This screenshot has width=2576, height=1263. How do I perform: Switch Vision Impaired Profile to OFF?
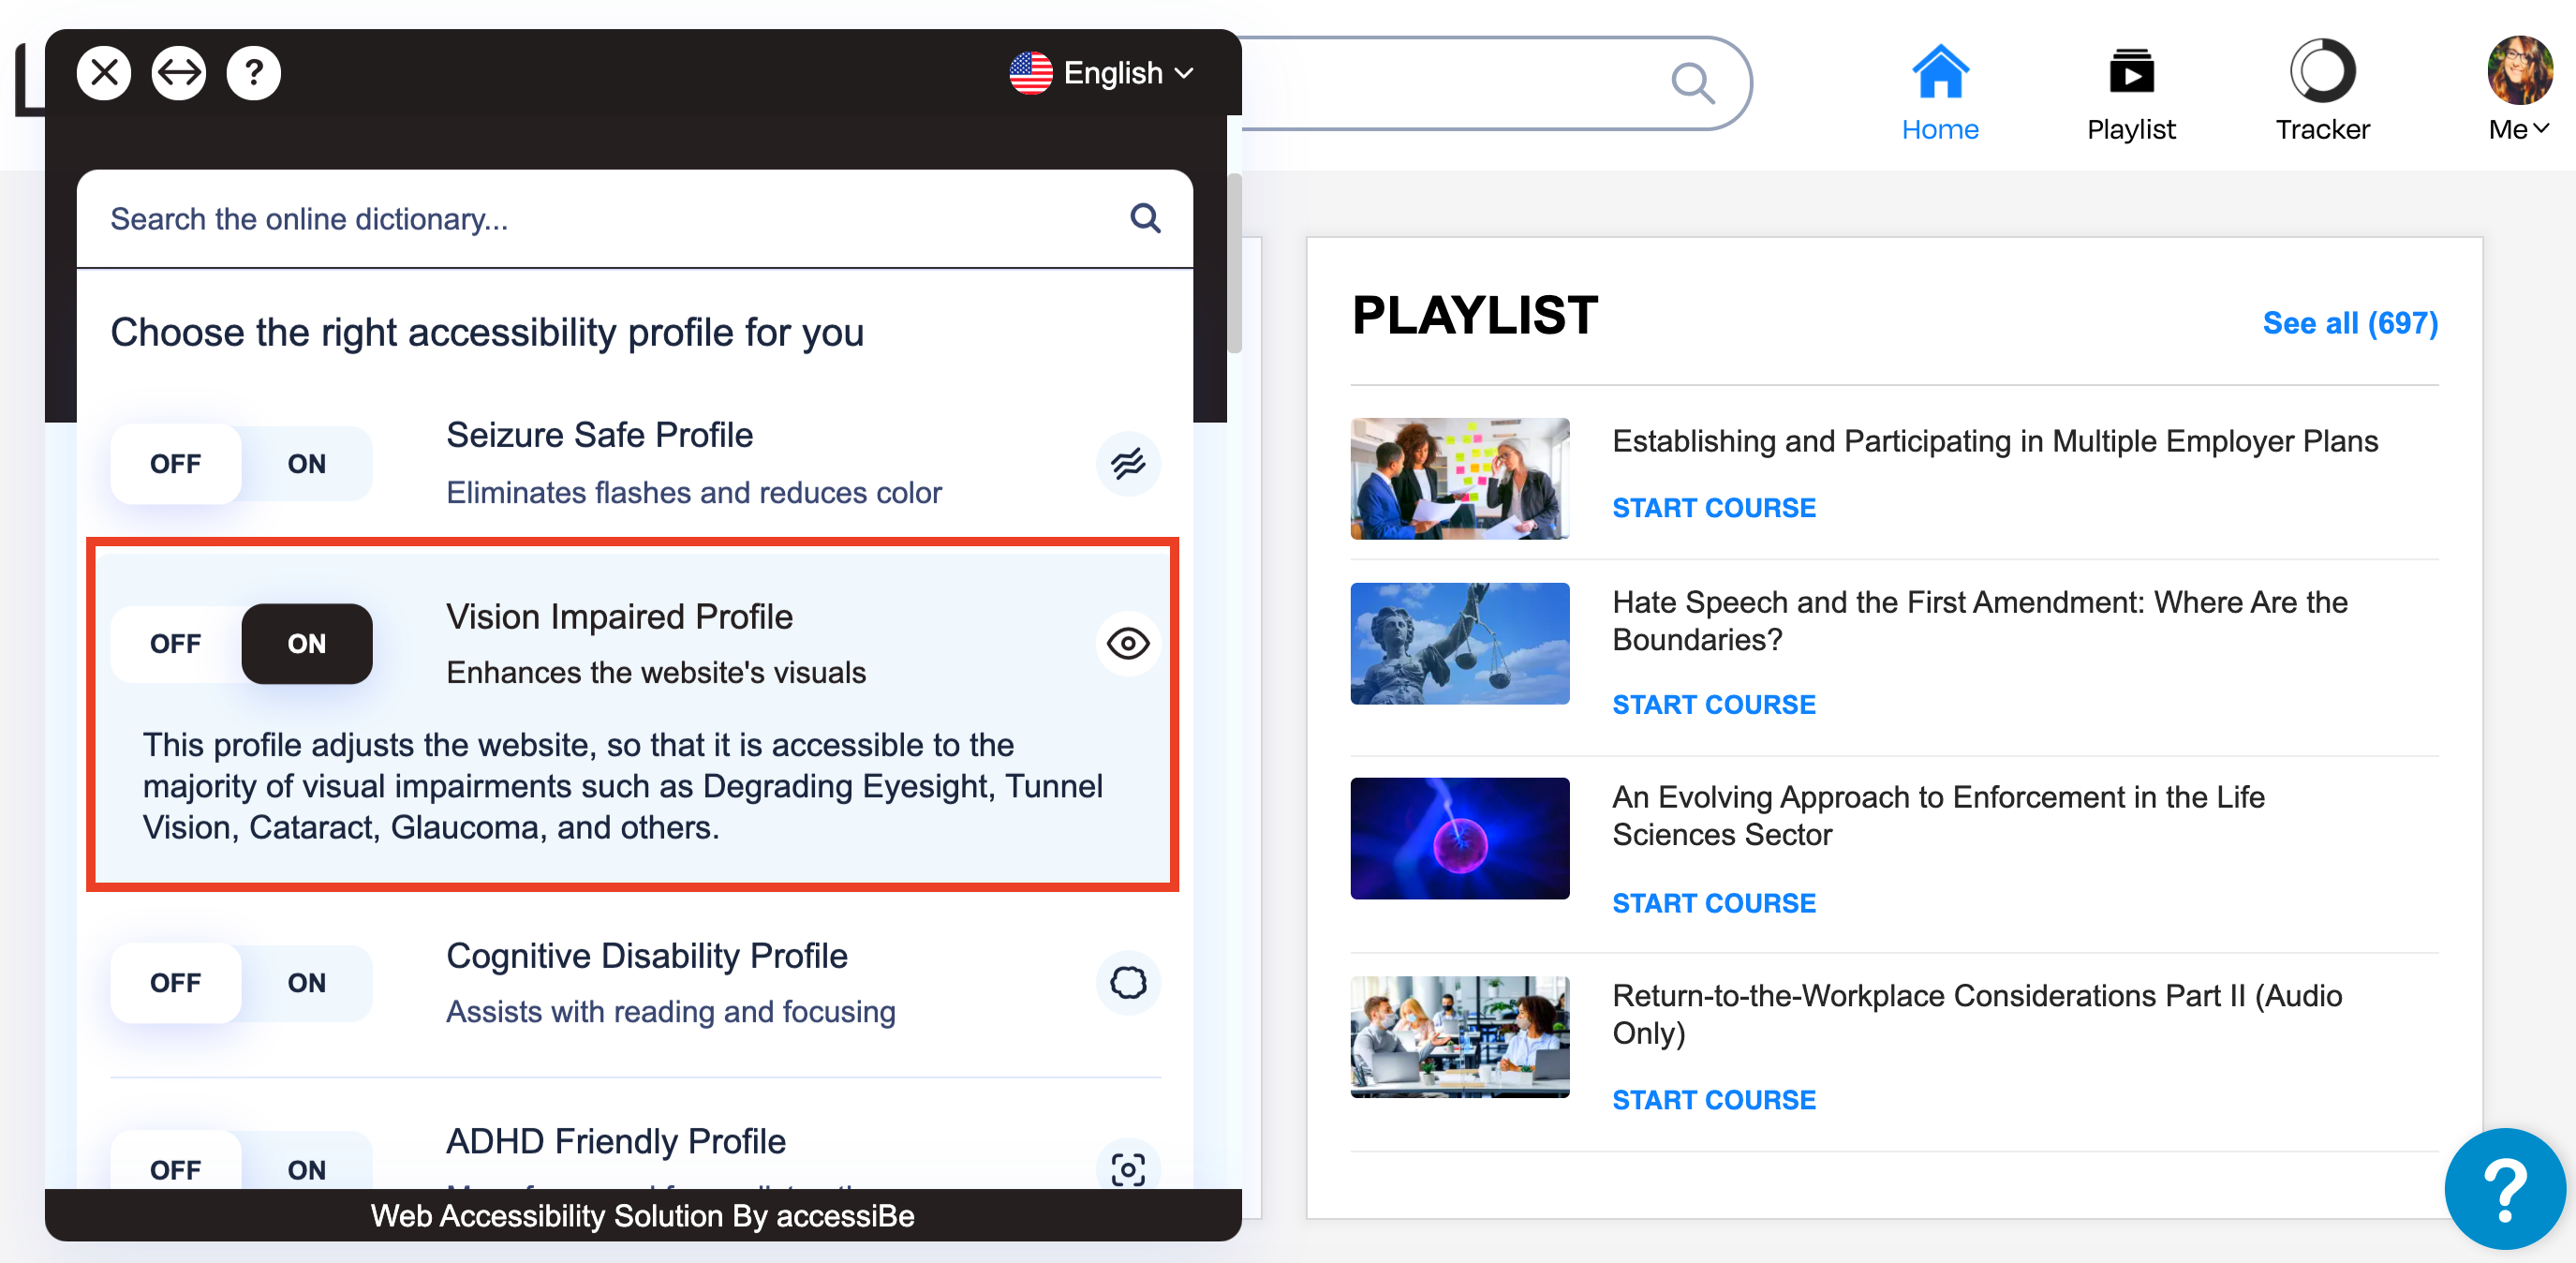point(176,644)
